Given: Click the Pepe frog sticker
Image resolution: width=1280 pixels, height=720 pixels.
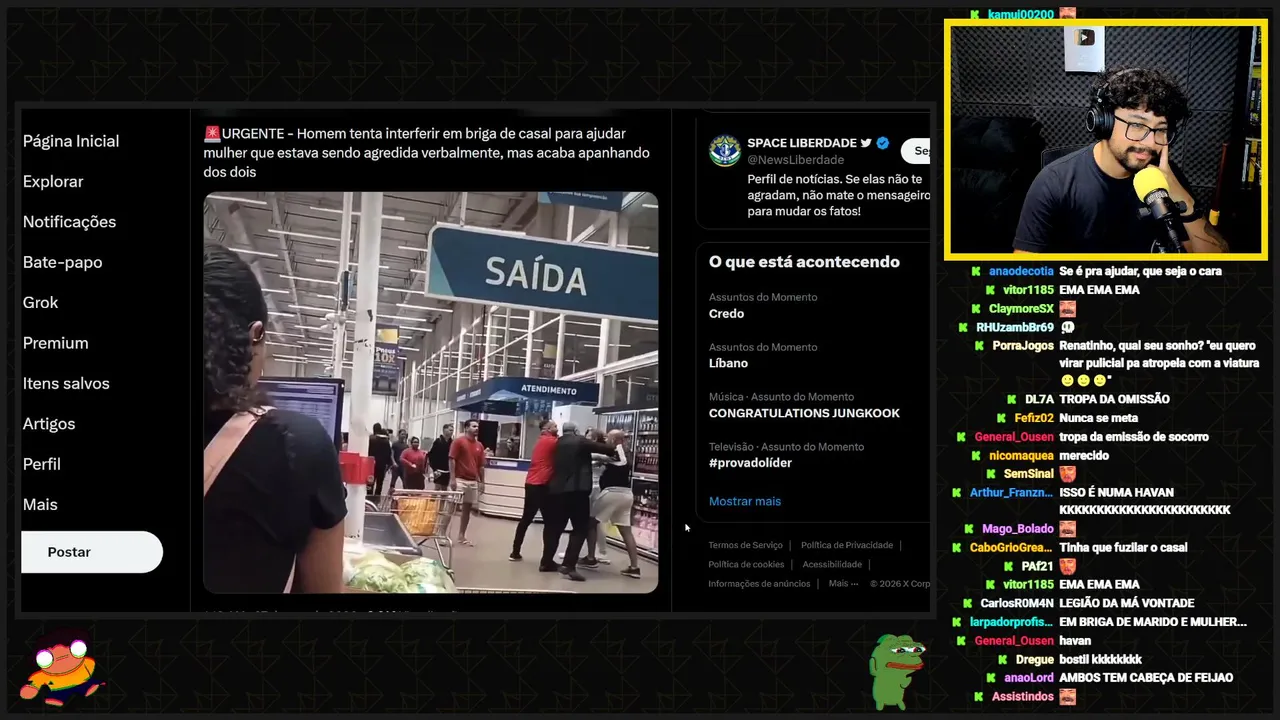Looking at the screenshot, I should click(x=896, y=671).
